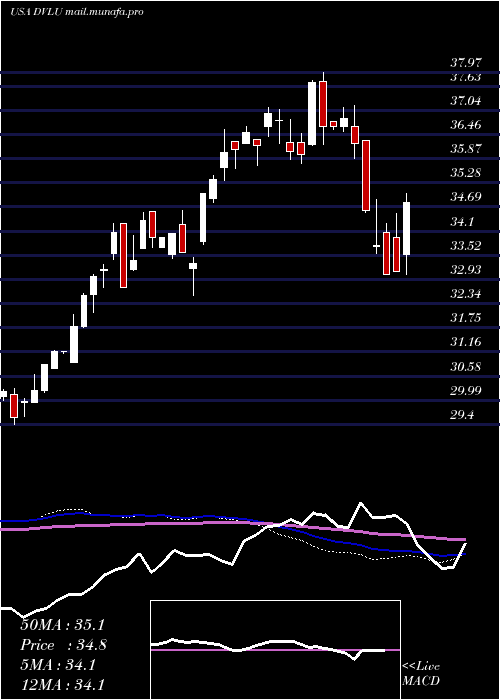
Task: Click inside the Live MACD inset chart
Action: [x=275, y=650]
